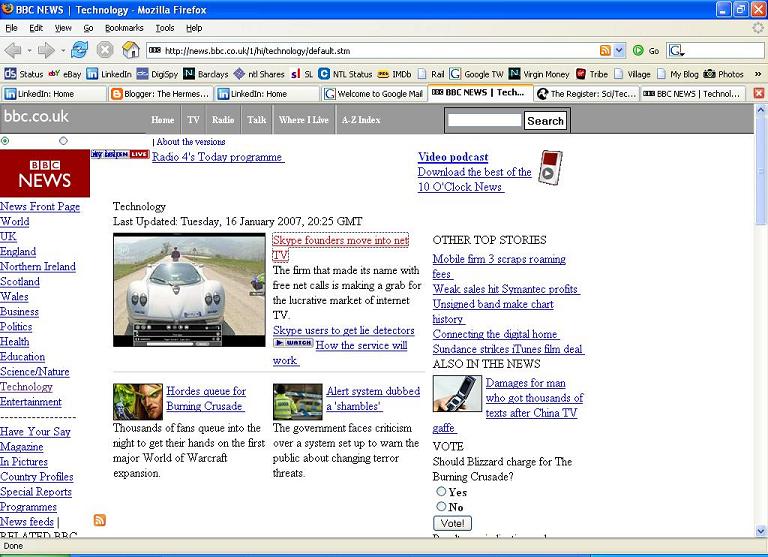This screenshot has height=557, width=768.
Task: Show more bookmarks with the chevron
Action: click(x=758, y=74)
